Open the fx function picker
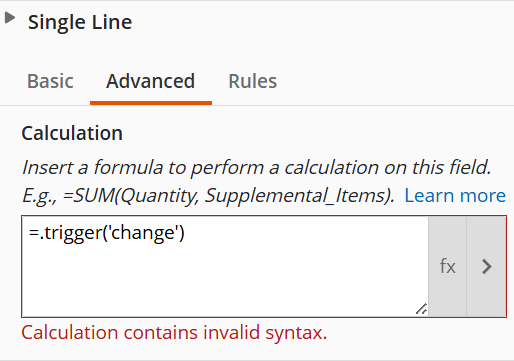This screenshot has height=361, width=514. coord(447,266)
